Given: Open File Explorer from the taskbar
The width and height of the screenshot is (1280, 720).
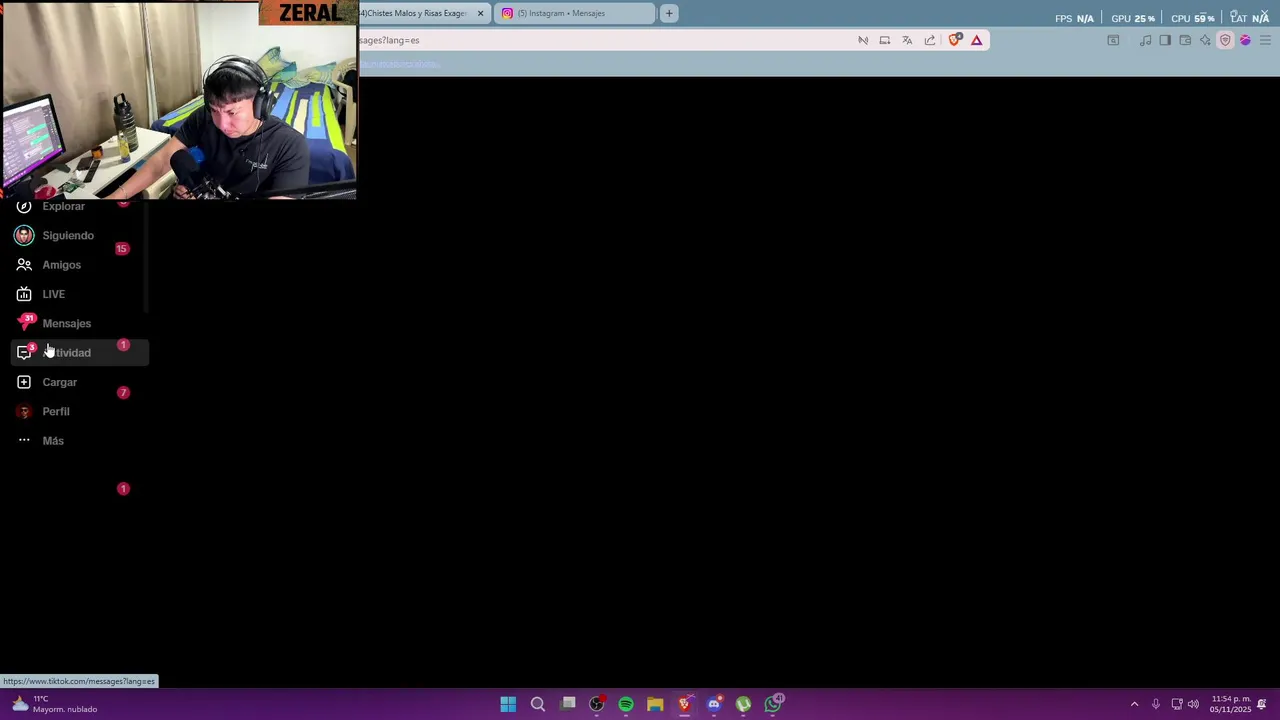Looking at the screenshot, I should pyautogui.click(x=655, y=704).
